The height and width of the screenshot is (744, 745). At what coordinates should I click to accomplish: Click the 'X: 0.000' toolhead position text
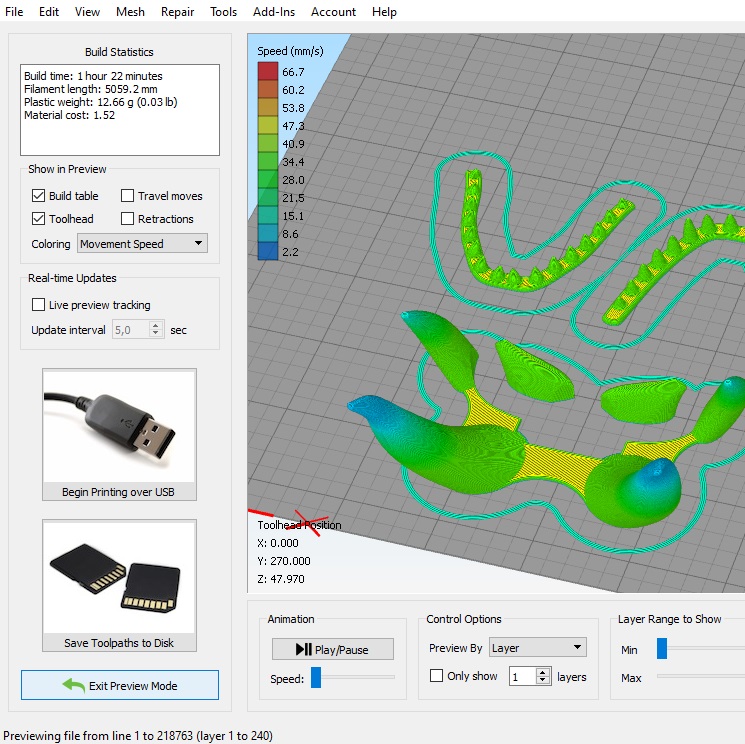click(278, 543)
